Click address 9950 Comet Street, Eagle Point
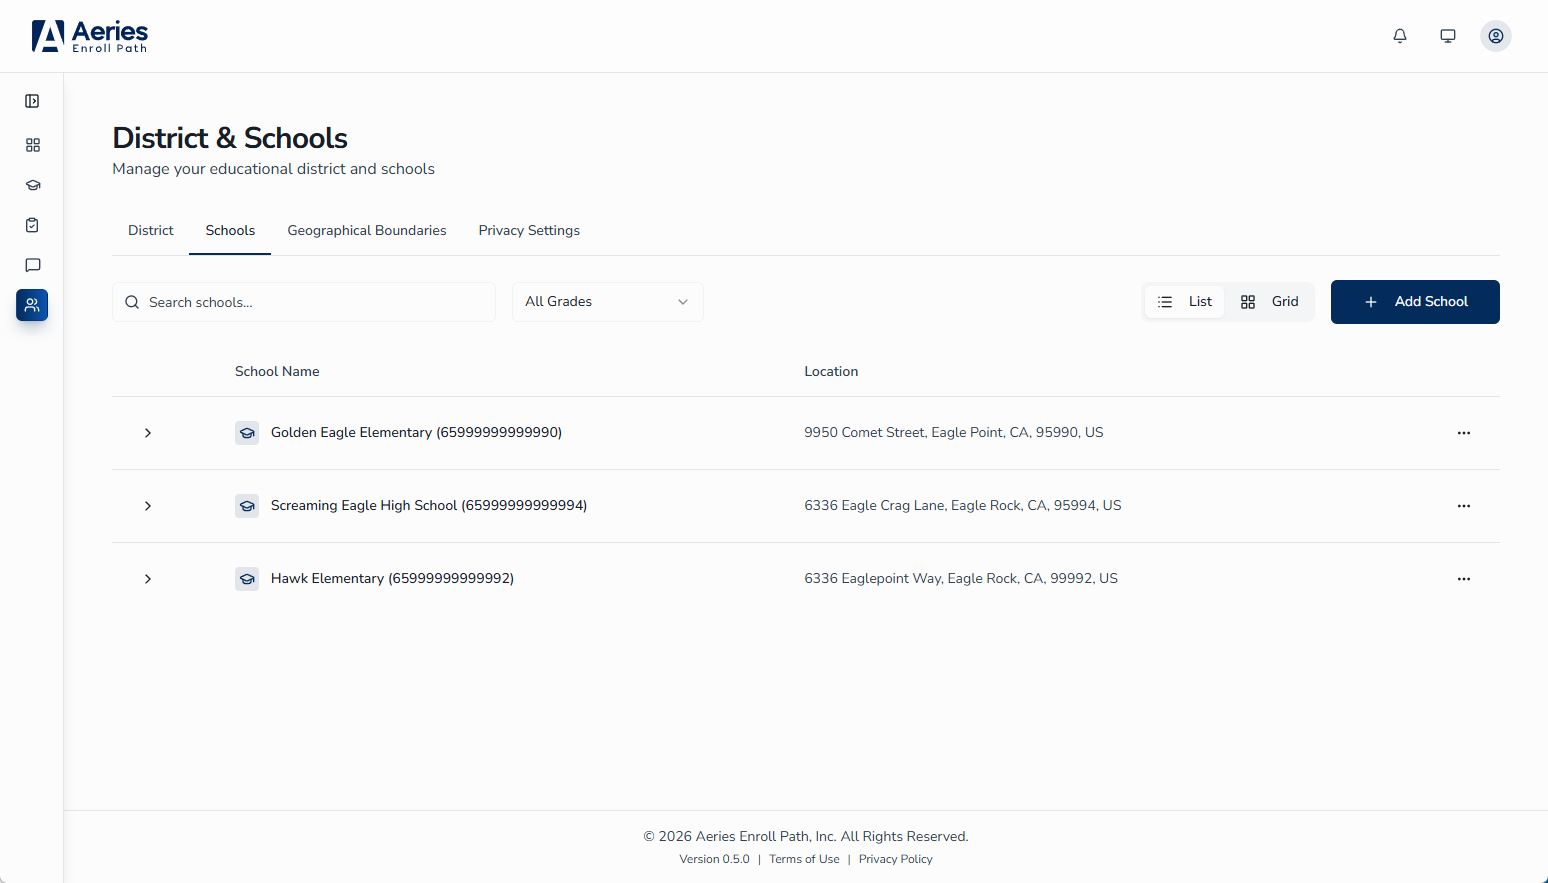This screenshot has width=1548, height=883. click(954, 433)
